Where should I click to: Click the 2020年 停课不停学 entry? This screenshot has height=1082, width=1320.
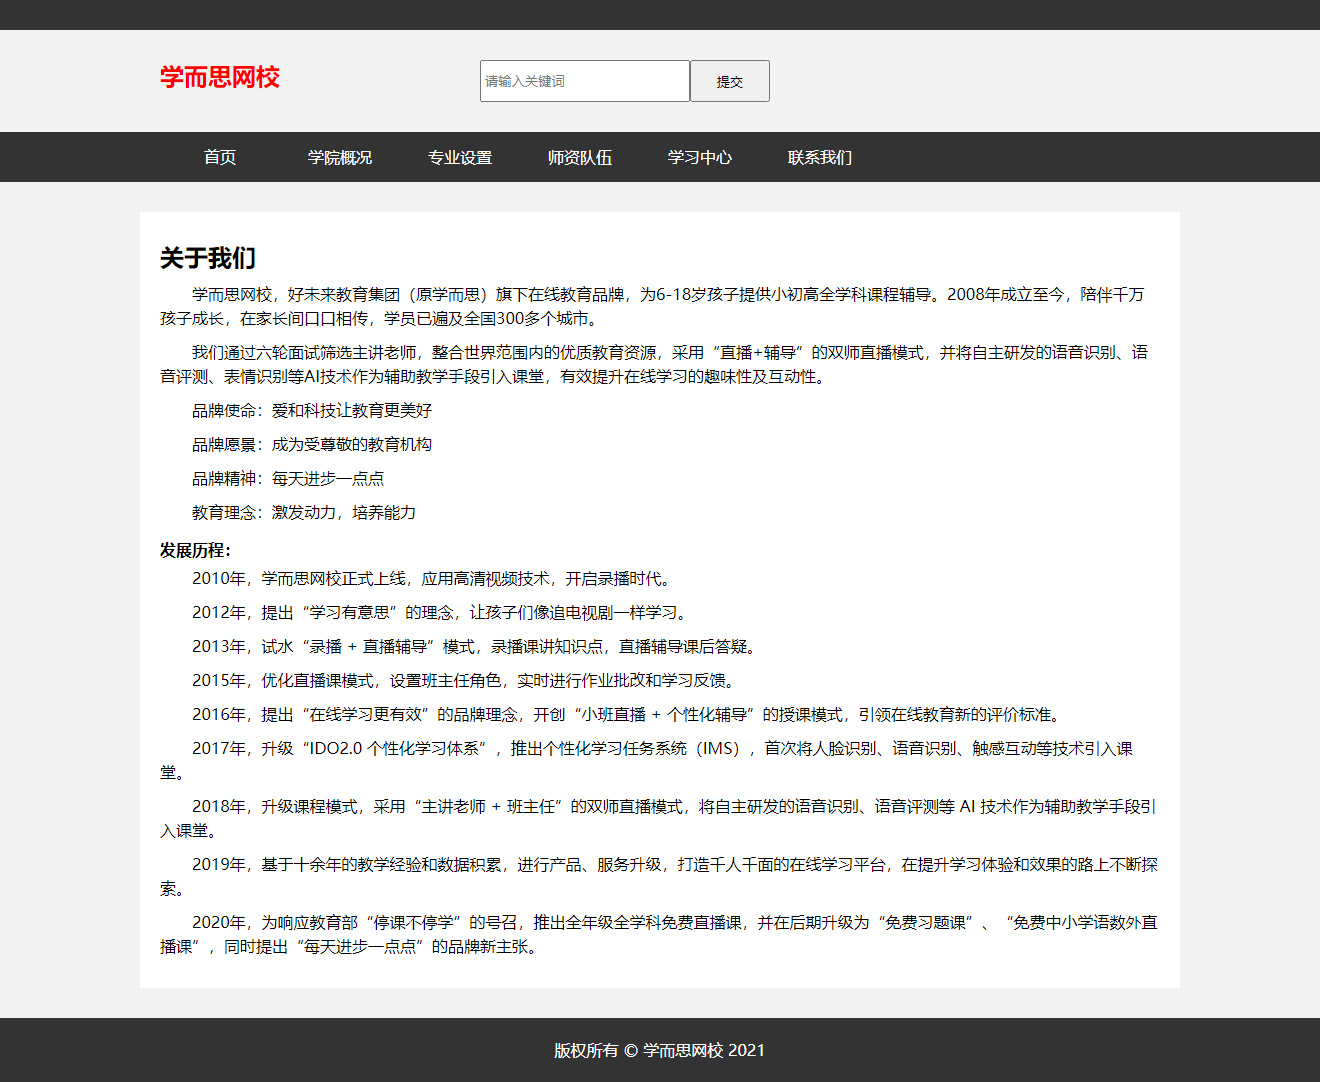(x=660, y=934)
